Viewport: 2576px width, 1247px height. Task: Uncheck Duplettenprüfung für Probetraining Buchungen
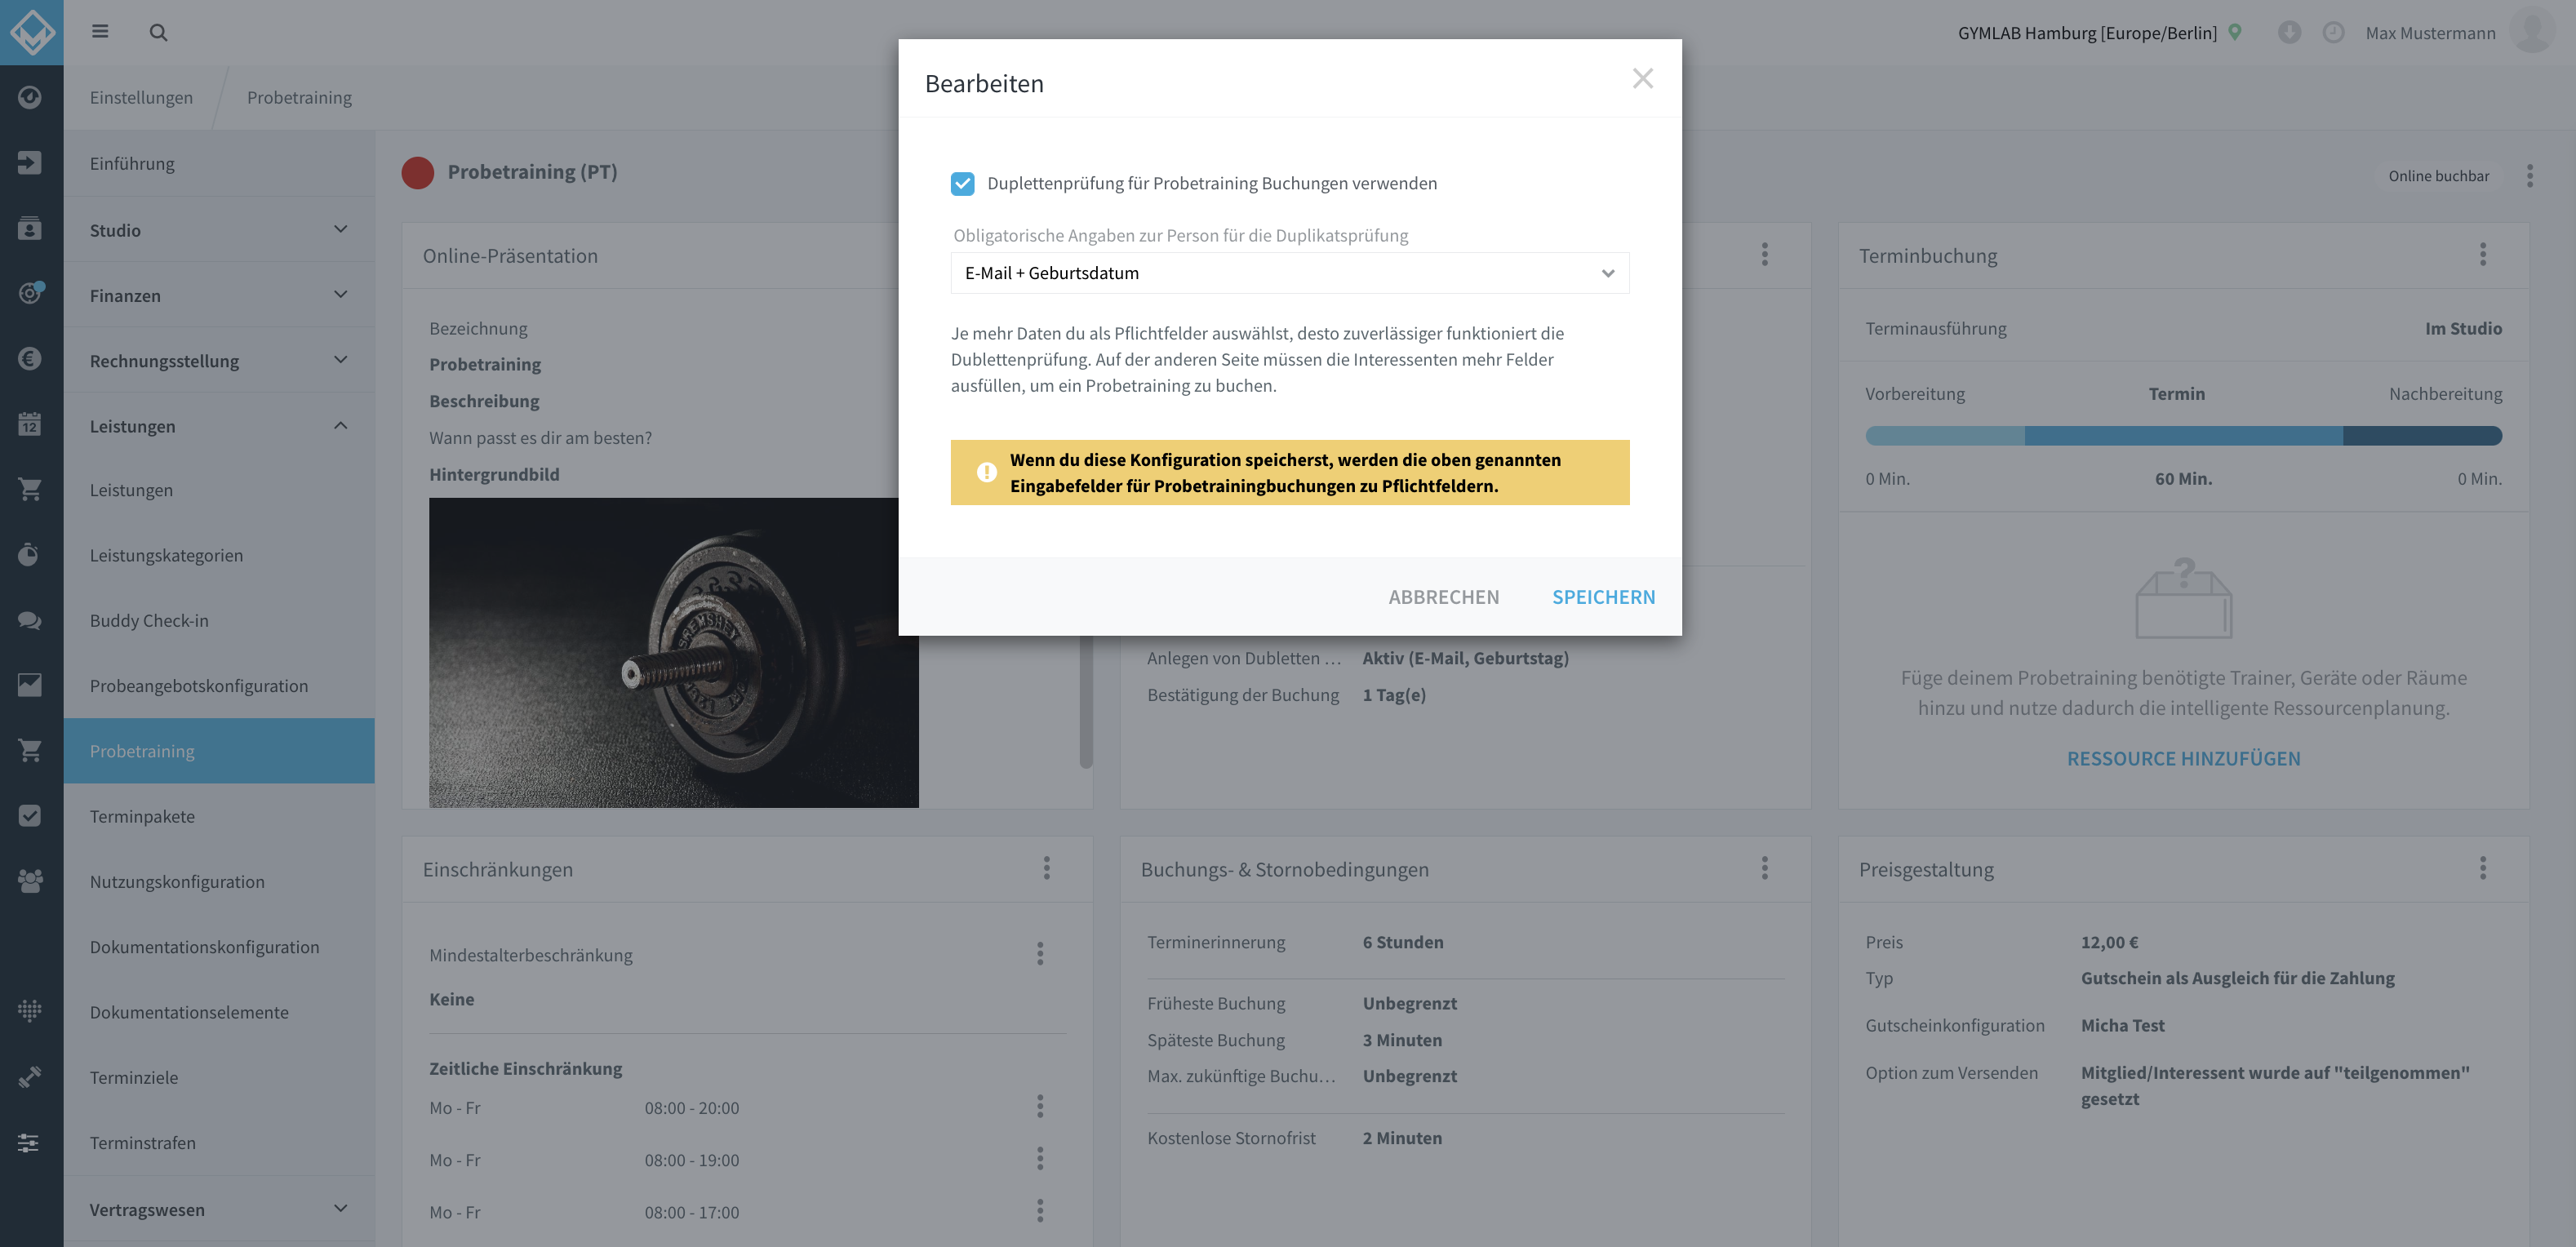(962, 183)
